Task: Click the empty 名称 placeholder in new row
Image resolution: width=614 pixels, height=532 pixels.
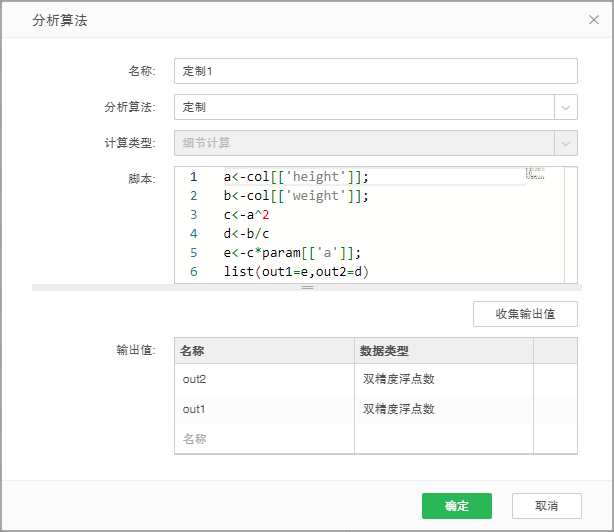Action: (x=264, y=438)
